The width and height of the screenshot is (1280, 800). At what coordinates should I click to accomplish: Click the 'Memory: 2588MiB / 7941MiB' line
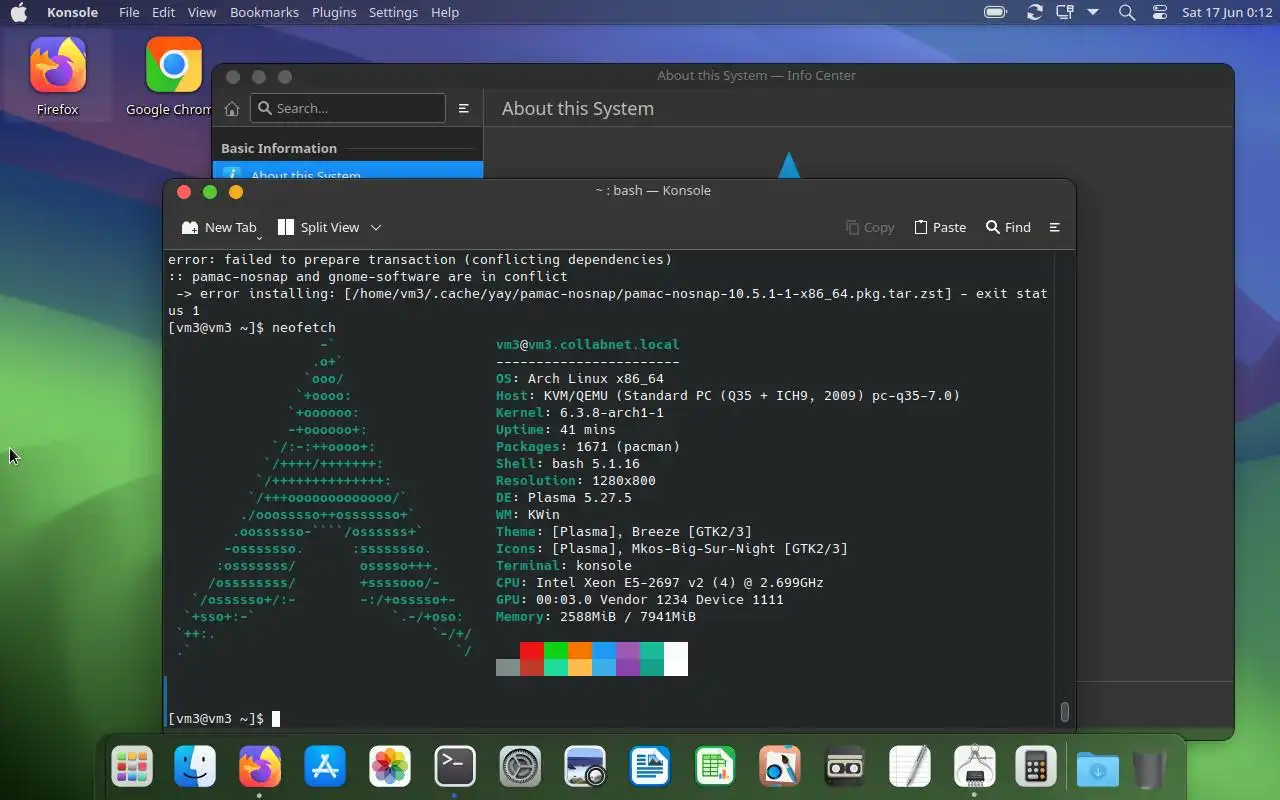tap(596, 617)
